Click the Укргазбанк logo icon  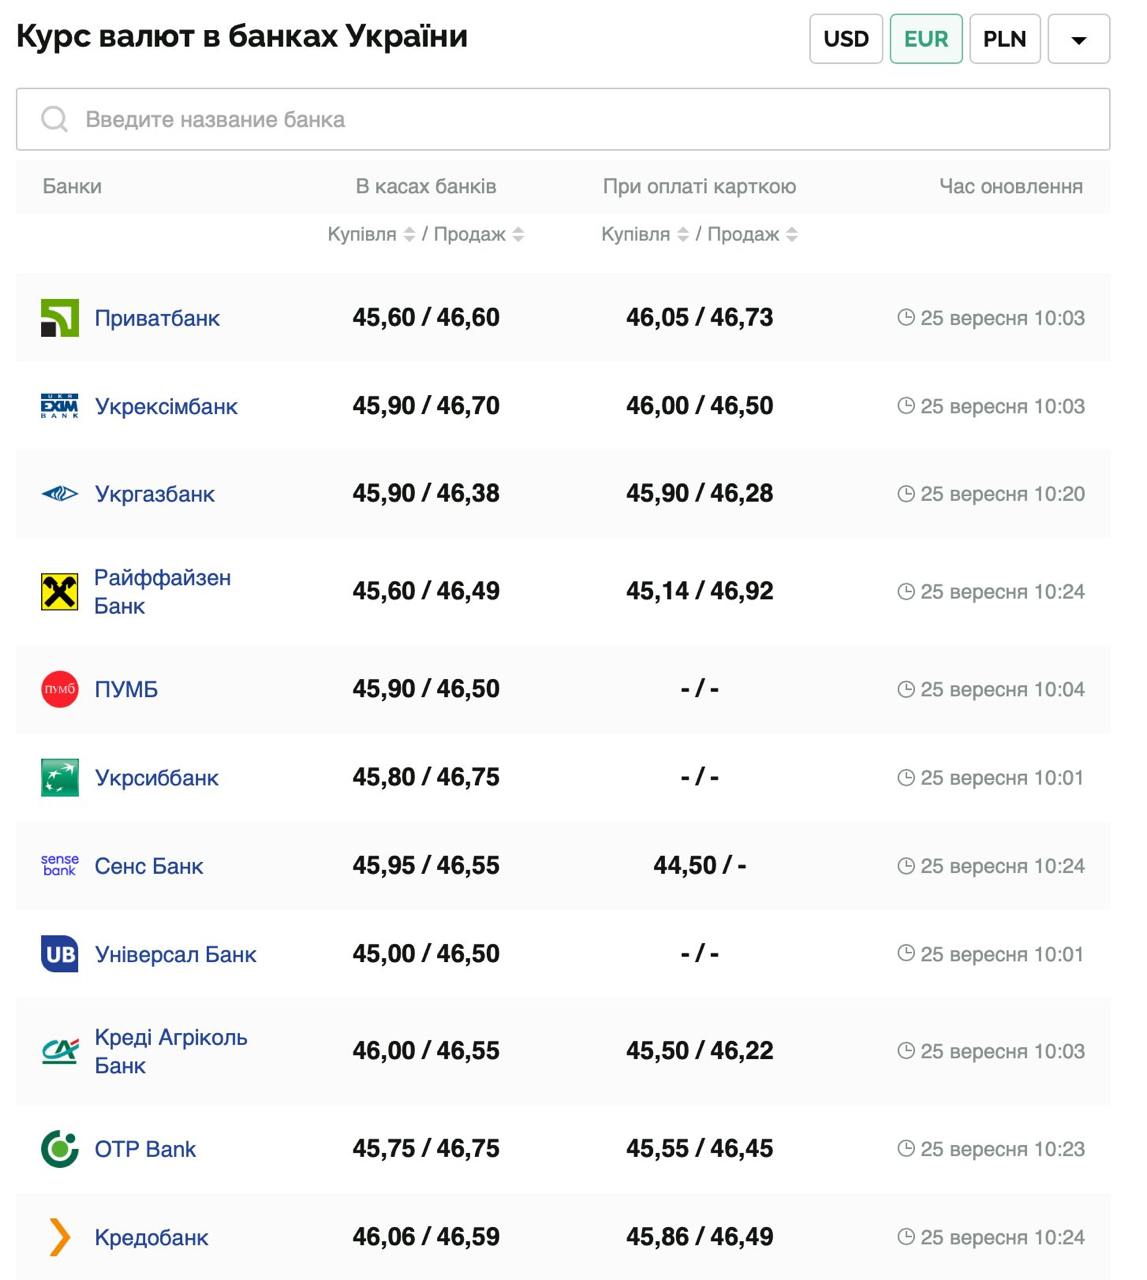[x=59, y=494]
